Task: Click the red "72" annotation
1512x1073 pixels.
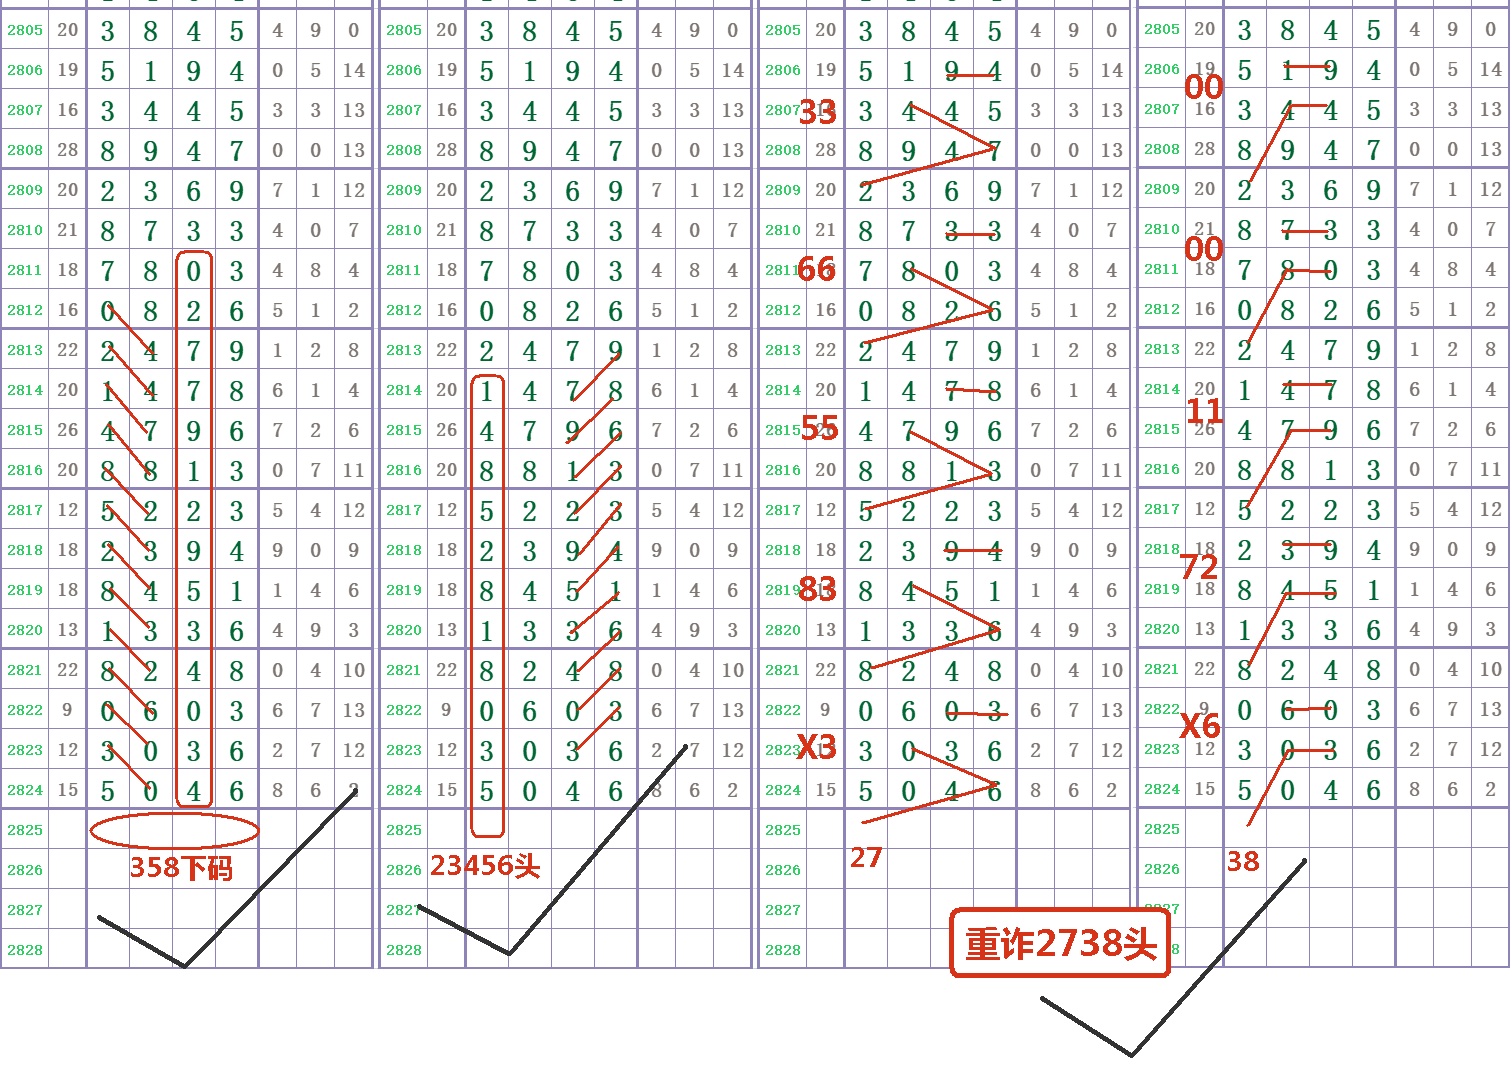Action: [1199, 568]
